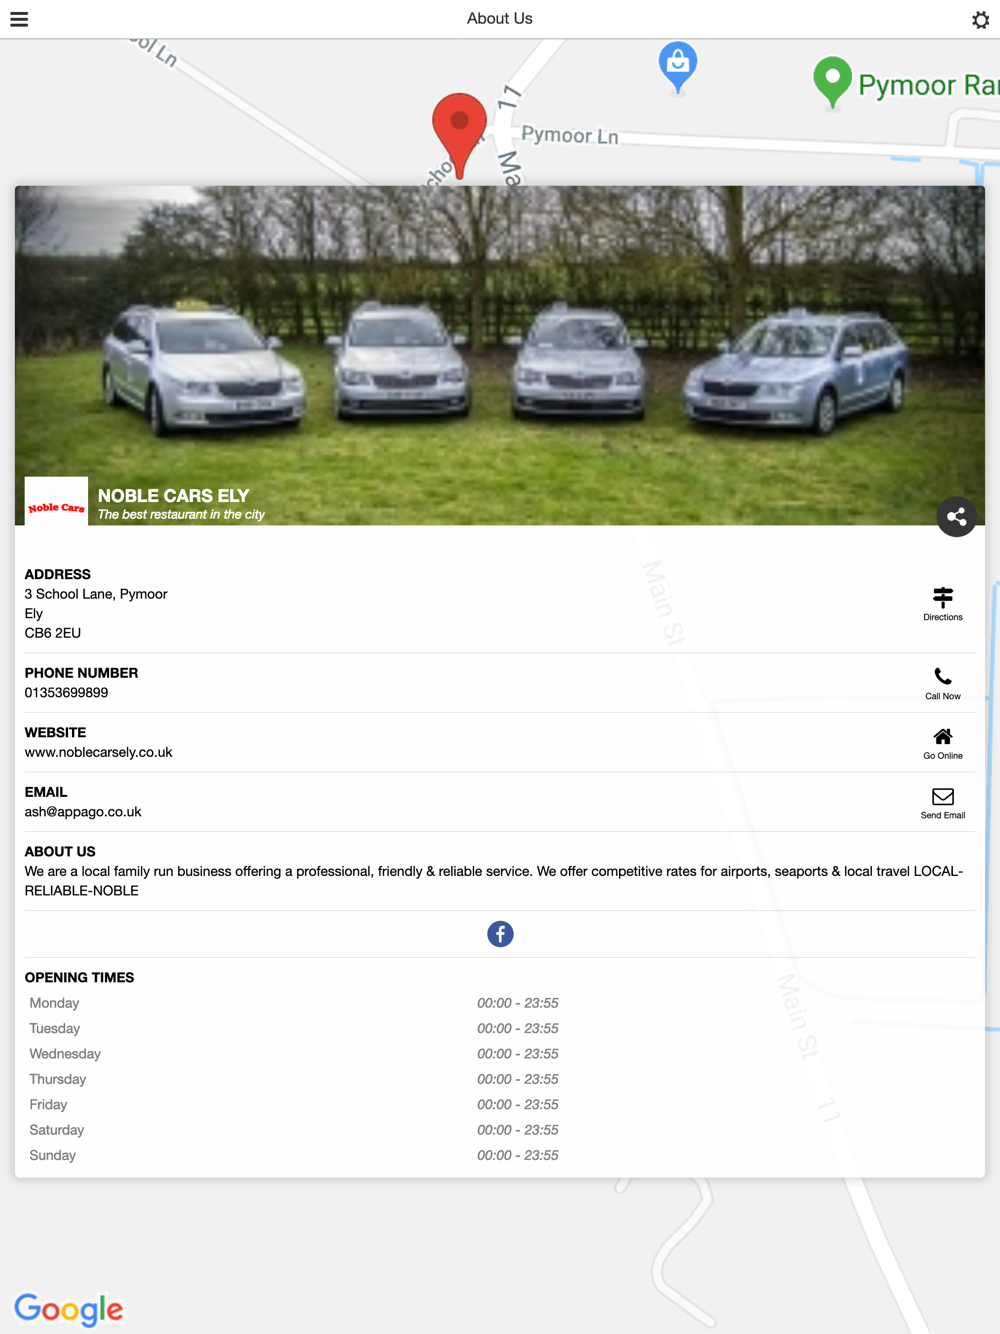The height and width of the screenshot is (1334, 1000).
Task: Click email ash@appago.co.uk
Action: coord(83,812)
